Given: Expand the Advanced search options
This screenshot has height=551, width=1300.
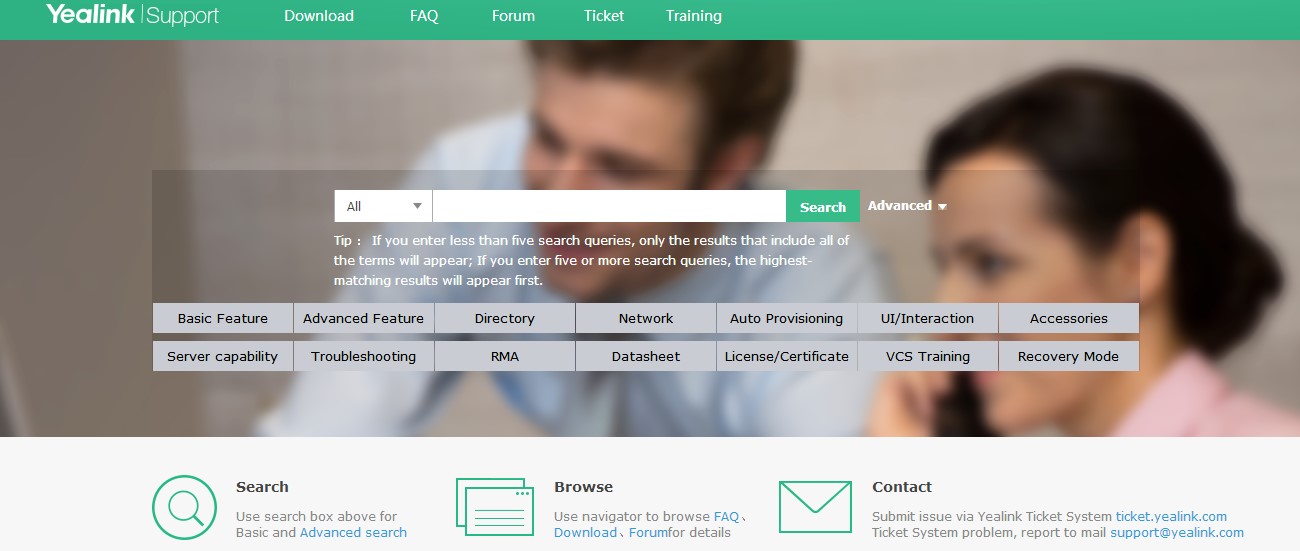Looking at the screenshot, I should point(907,206).
